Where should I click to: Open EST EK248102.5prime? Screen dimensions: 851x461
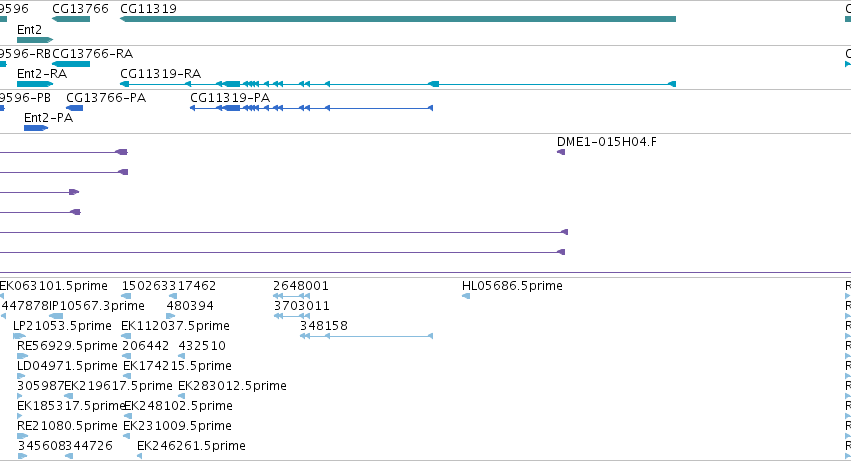tap(178, 406)
